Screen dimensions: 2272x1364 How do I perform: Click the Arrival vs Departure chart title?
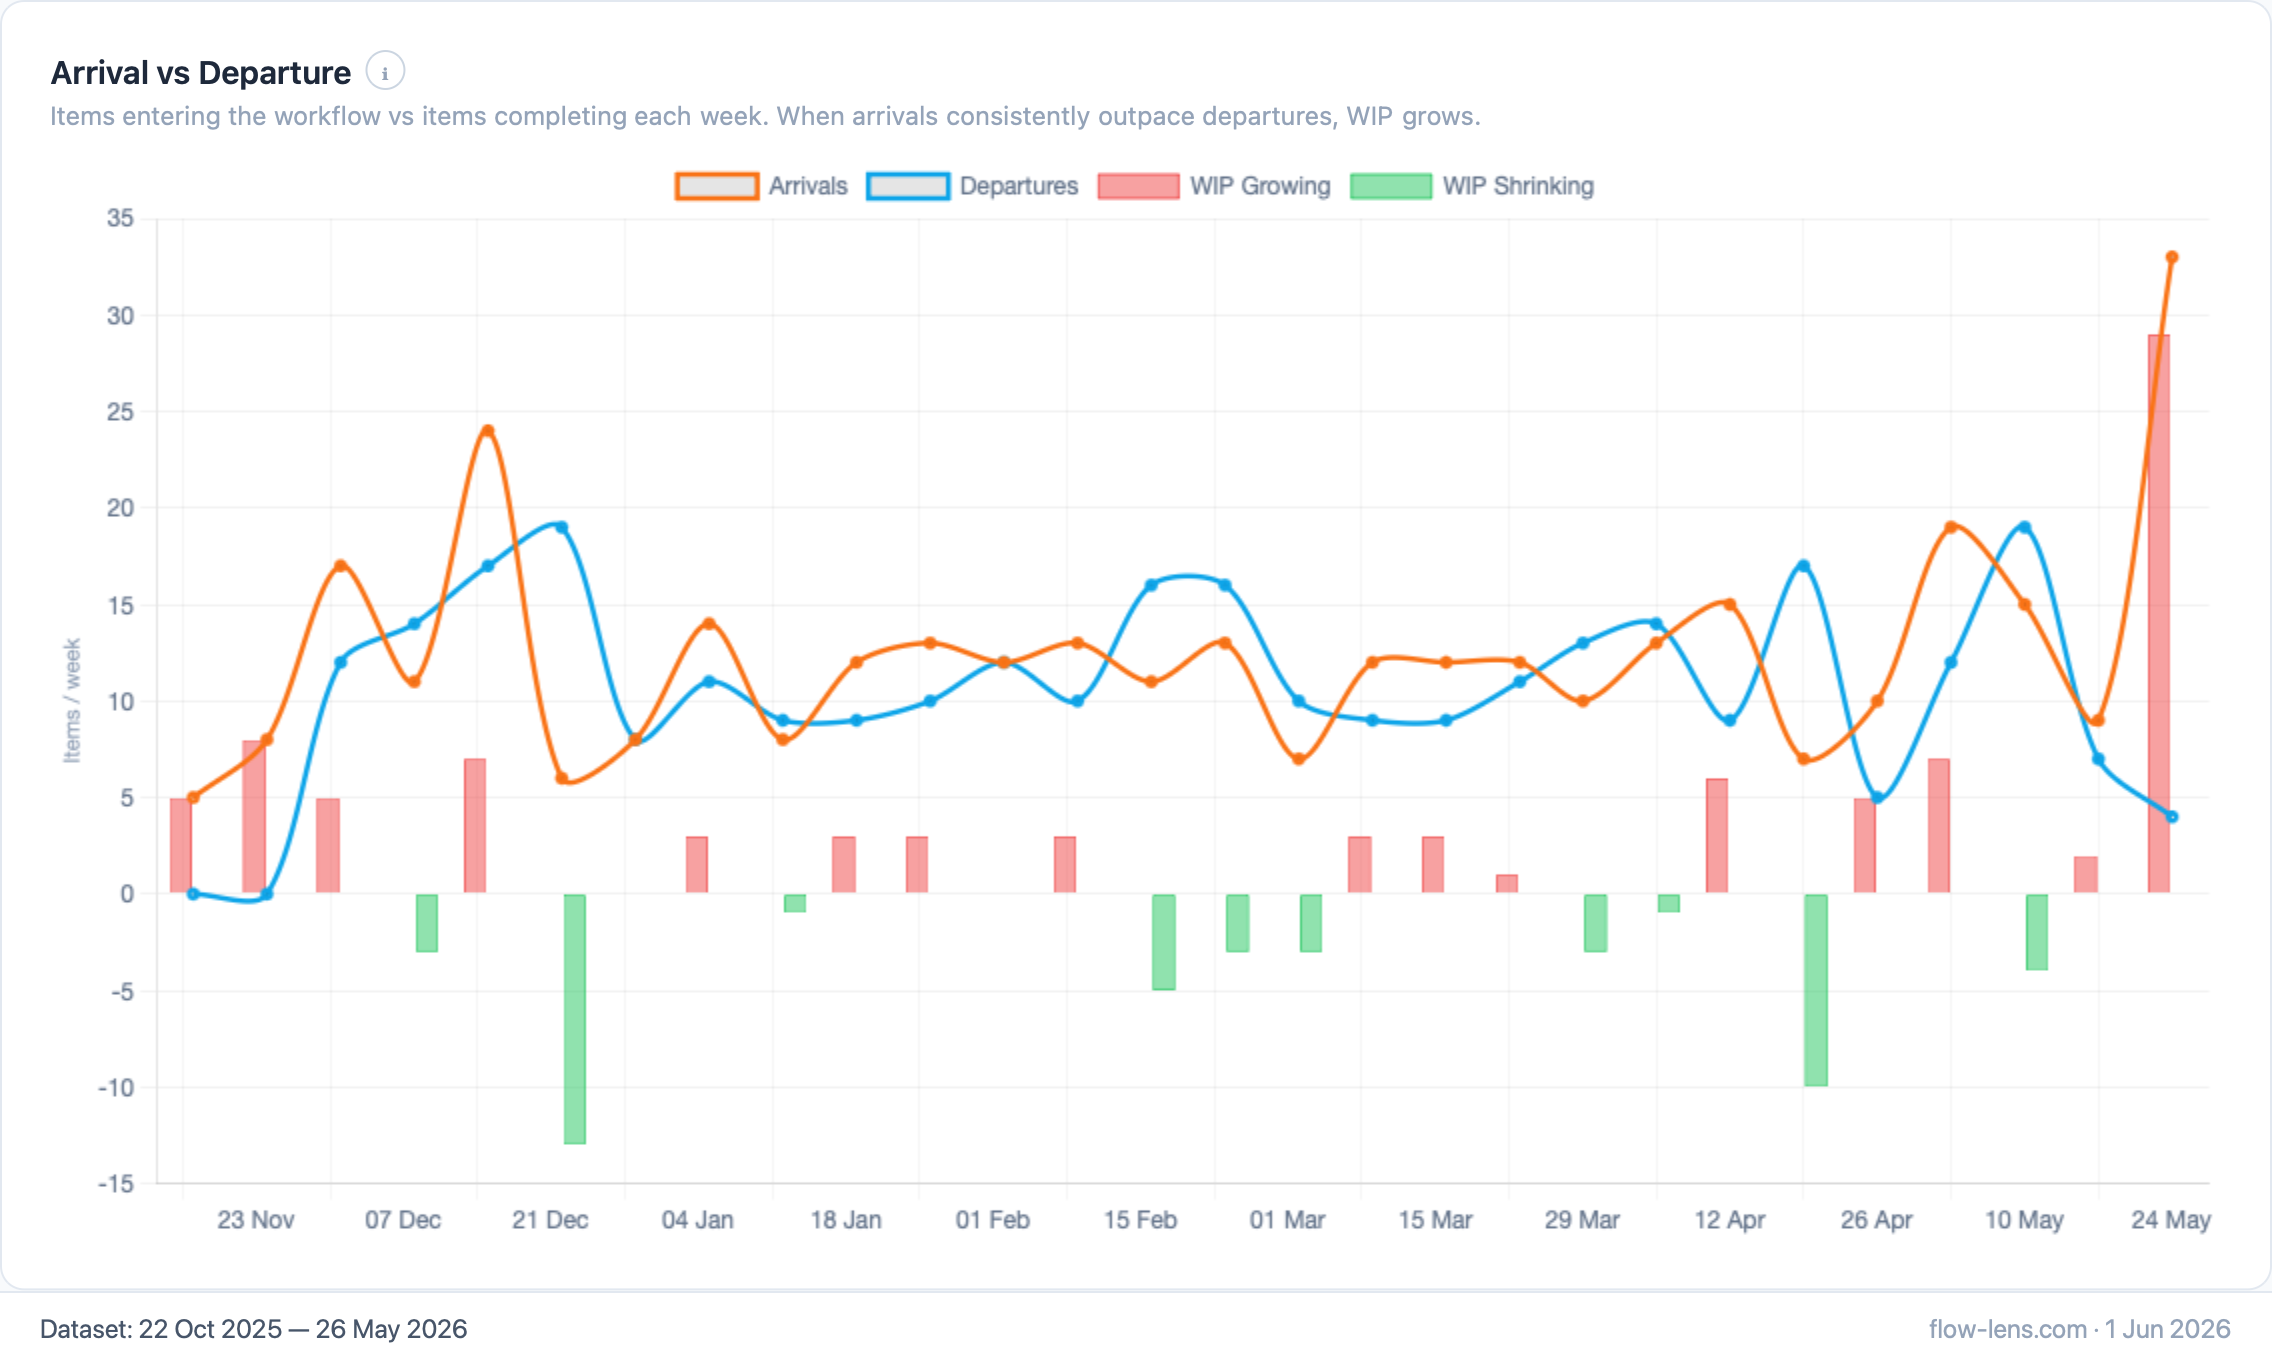(201, 73)
